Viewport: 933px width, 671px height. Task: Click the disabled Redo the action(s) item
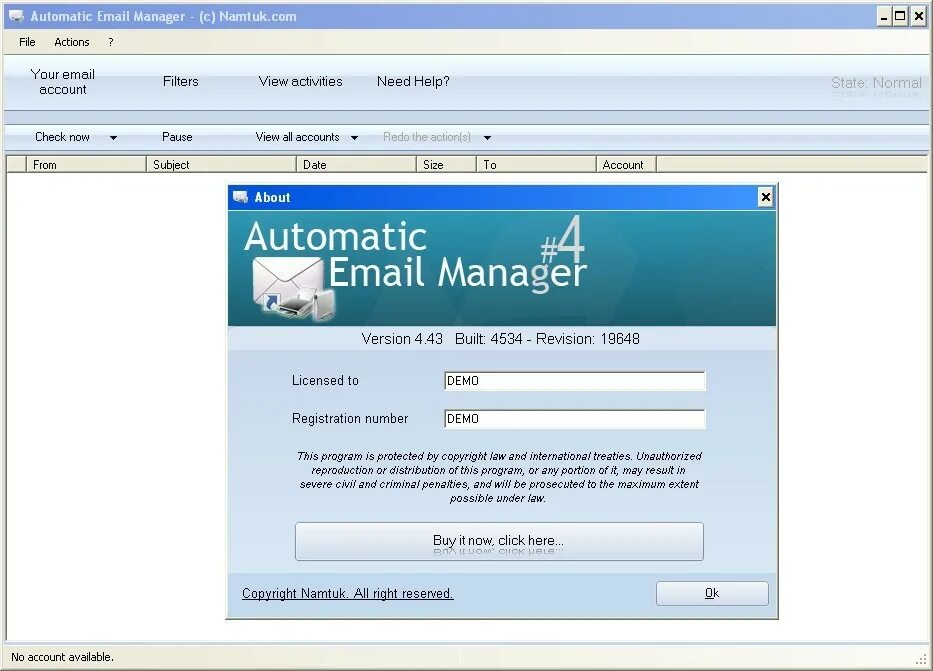click(427, 137)
